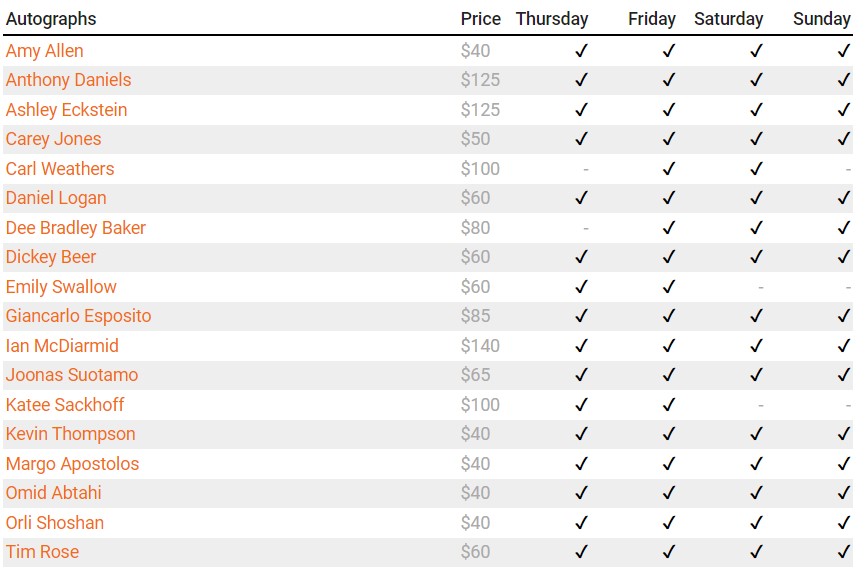Click Amy Allen's Thursday checkmark
Screen dimensions: 866x578
pyautogui.click(x=581, y=51)
